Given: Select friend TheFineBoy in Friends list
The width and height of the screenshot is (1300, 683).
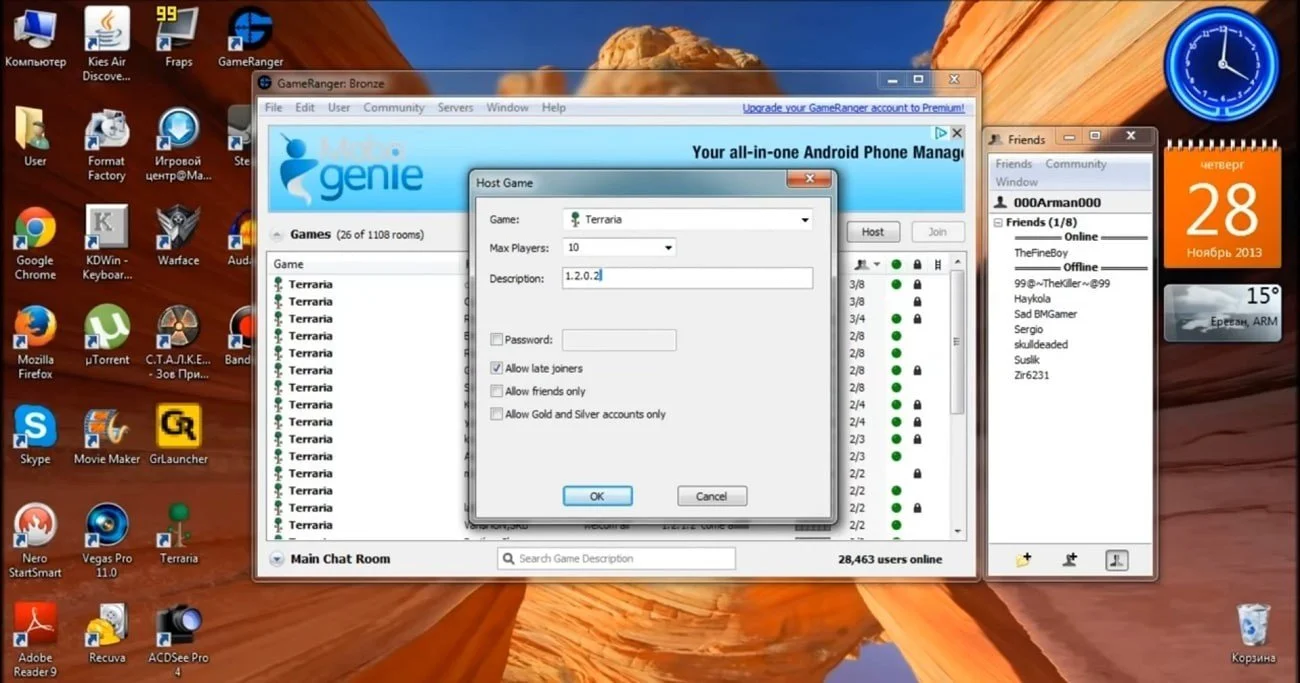Looking at the screenshot, I should click(x=1039, y=253).
